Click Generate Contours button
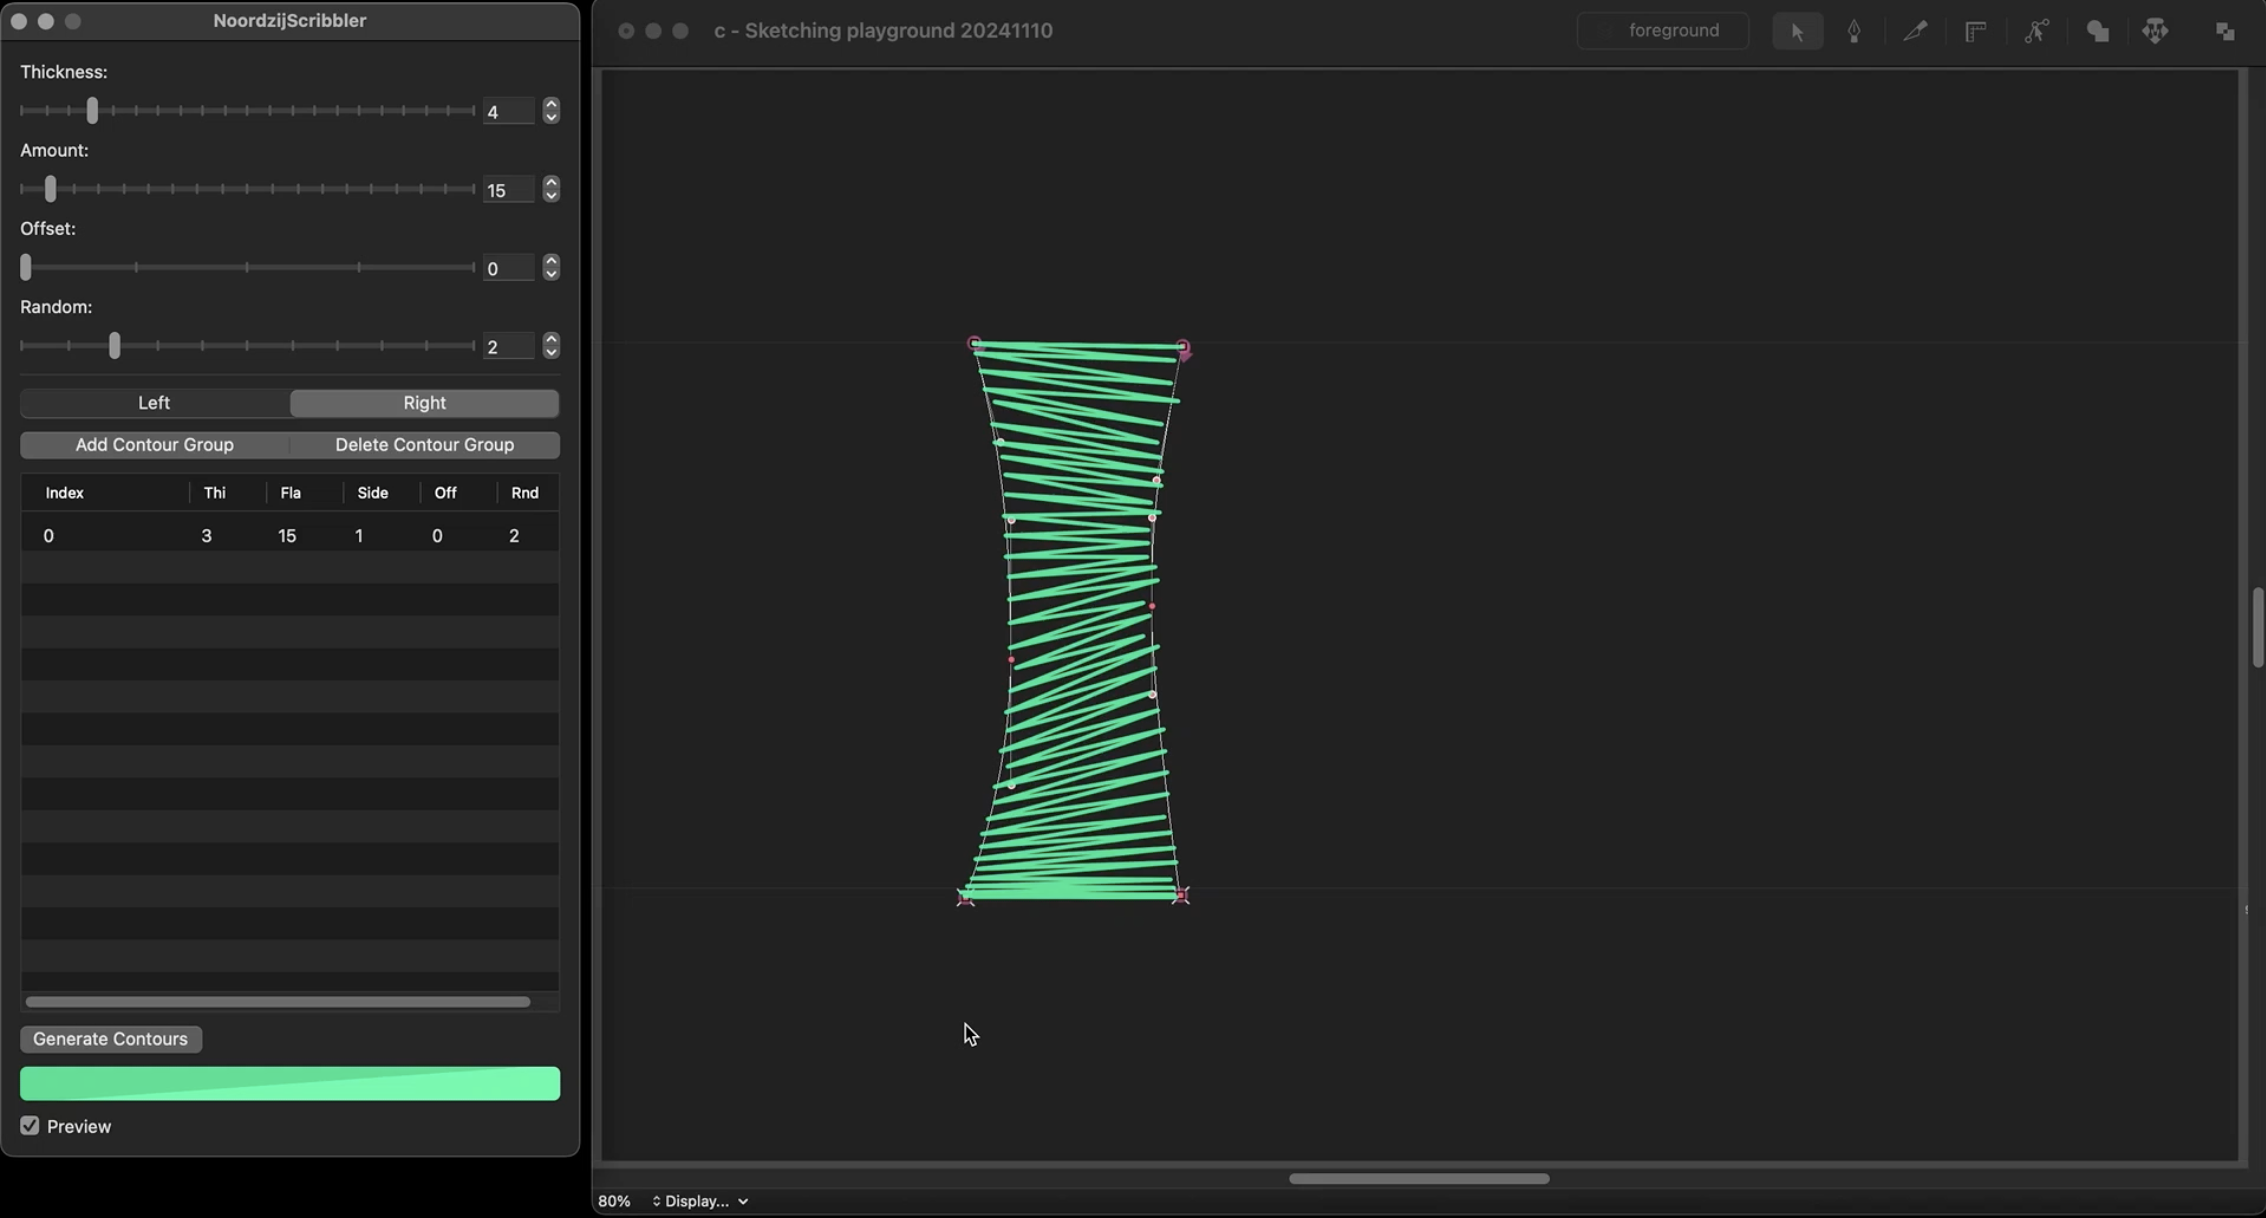The image size is (2266, 1218). click(x=110, y=1039)
